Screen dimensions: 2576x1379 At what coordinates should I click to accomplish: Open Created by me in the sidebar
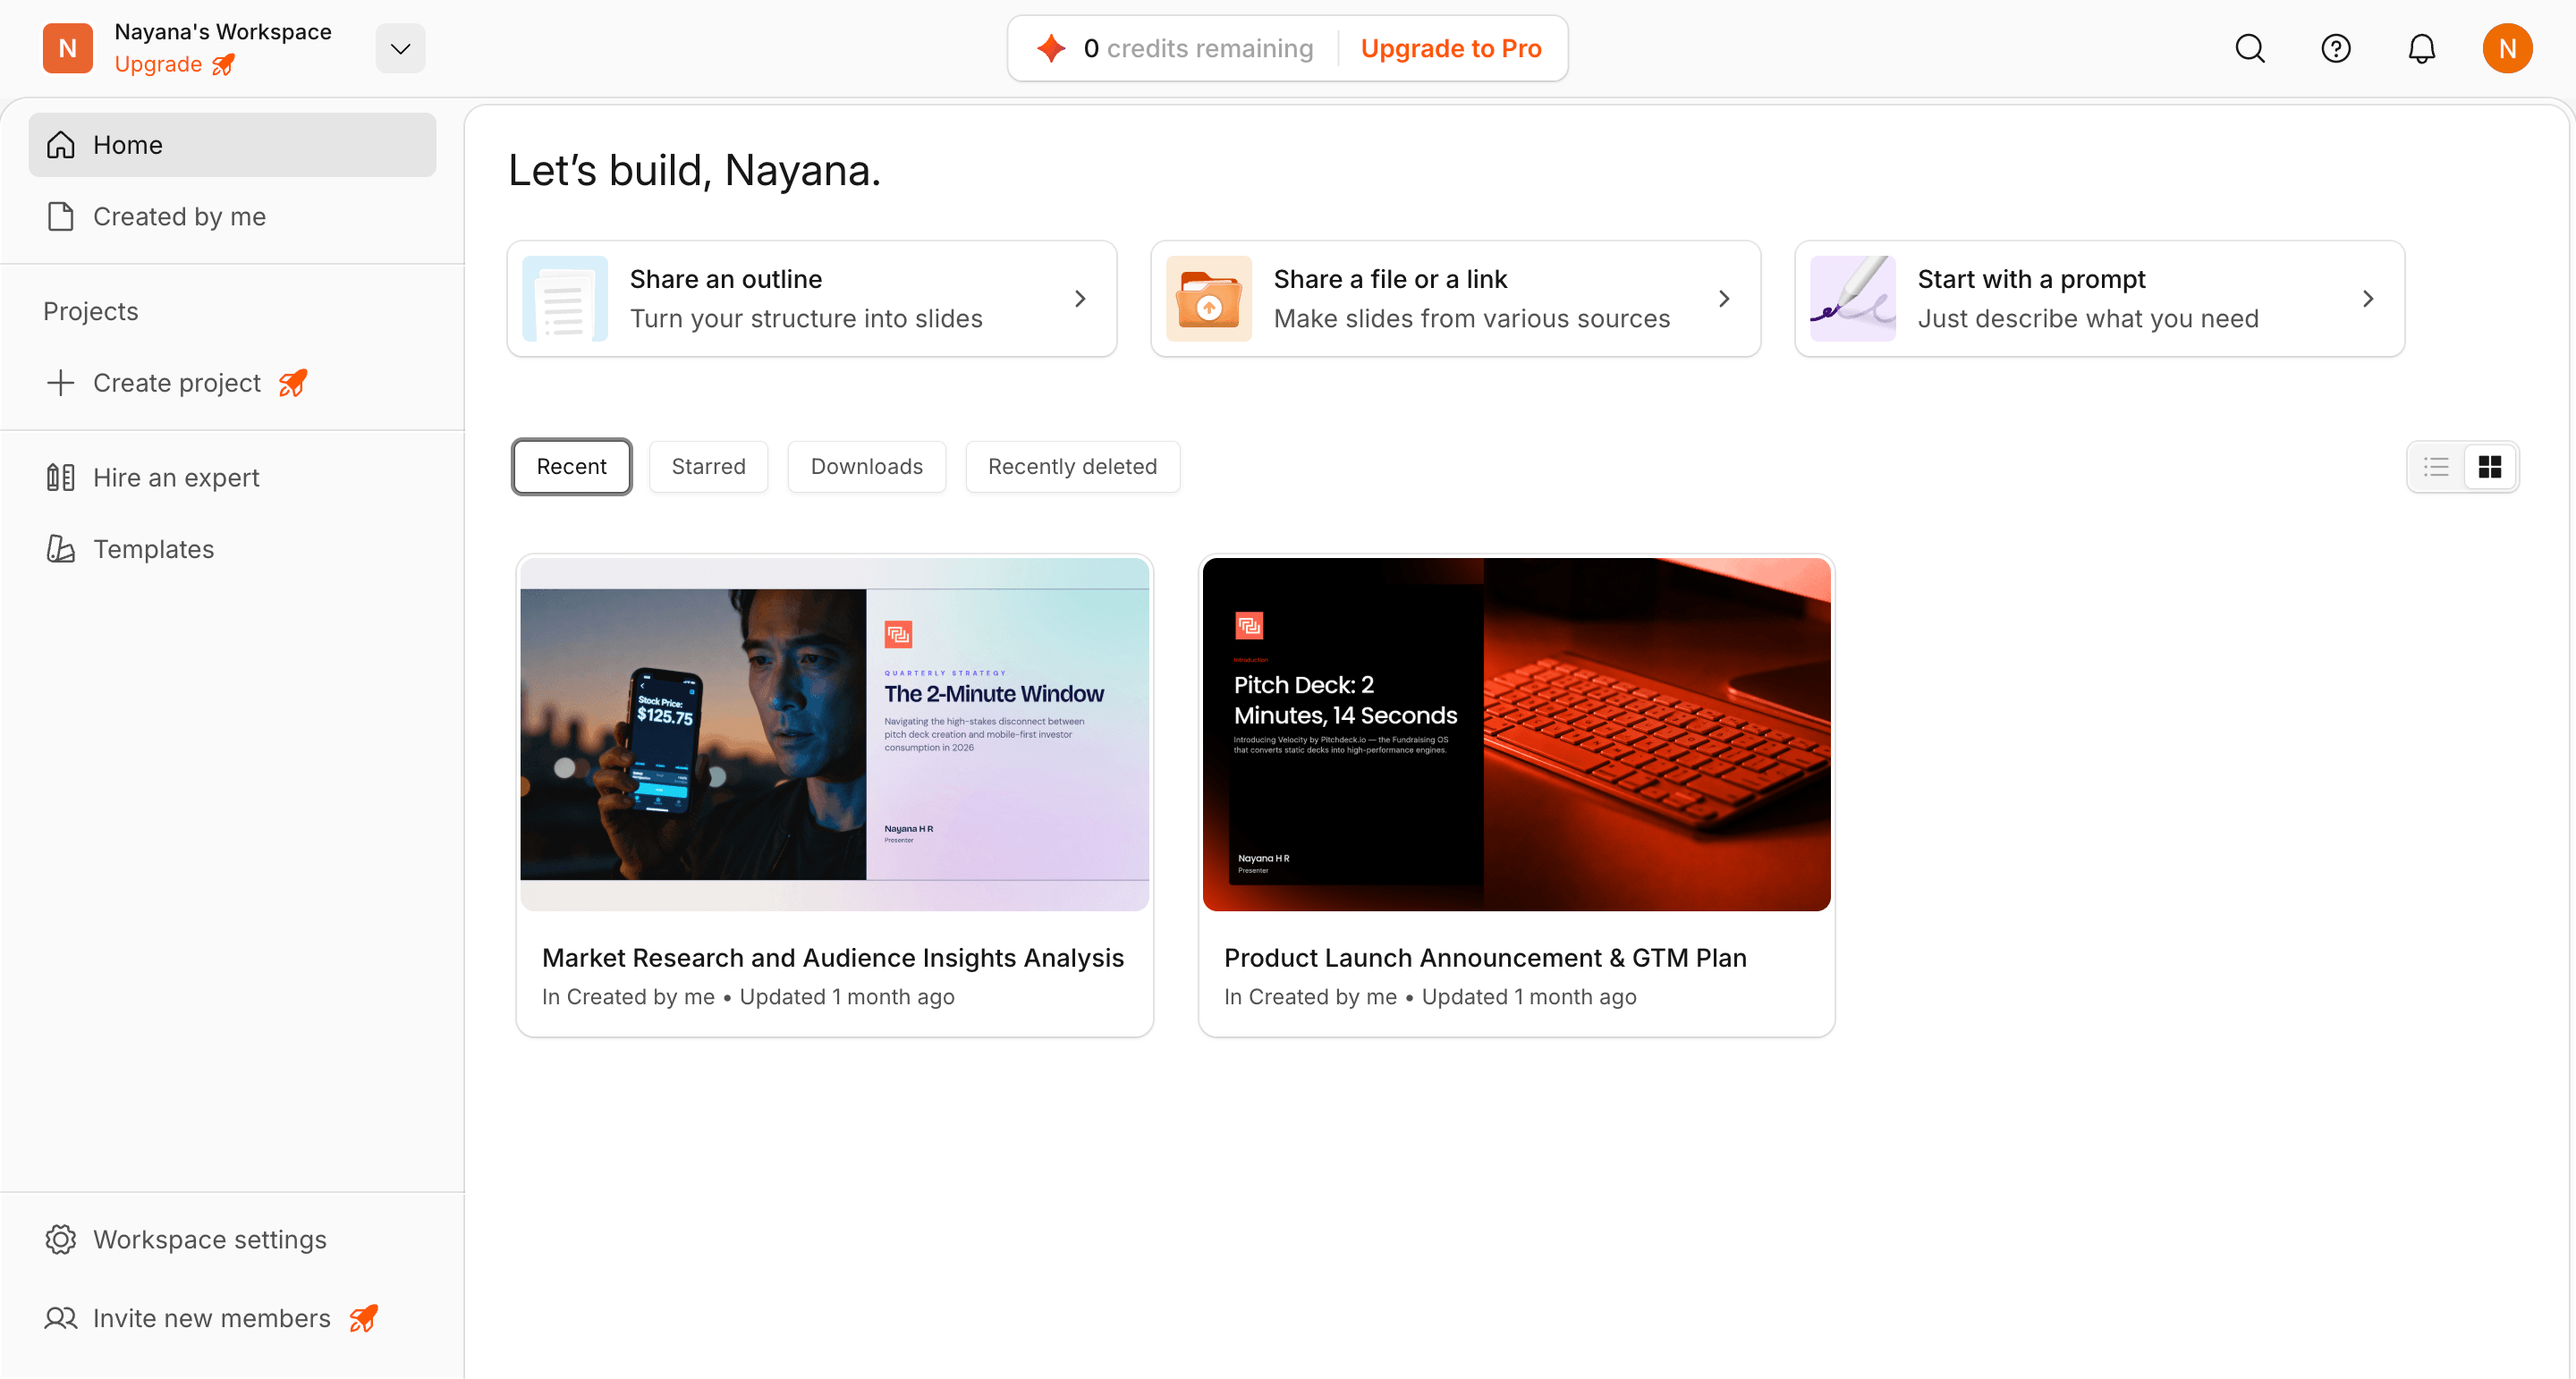179,216
